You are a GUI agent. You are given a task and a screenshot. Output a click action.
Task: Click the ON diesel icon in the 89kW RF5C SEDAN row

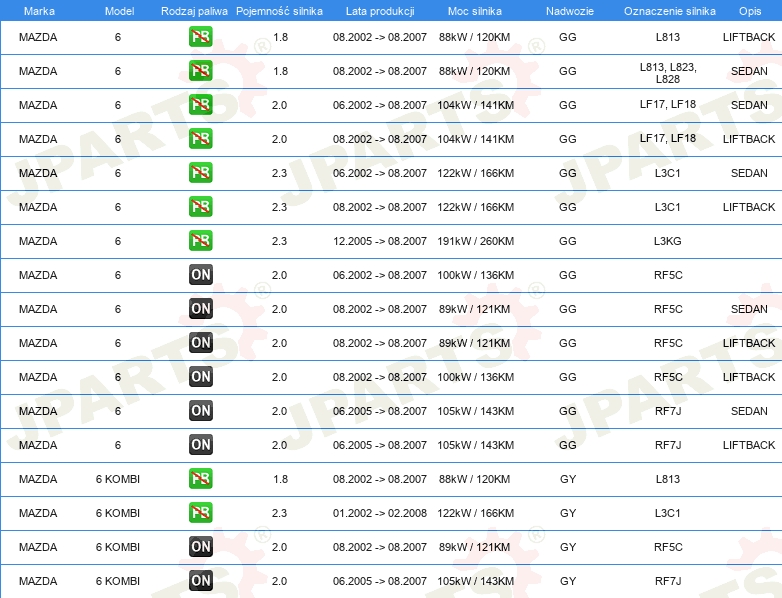[x=200, y=309]
